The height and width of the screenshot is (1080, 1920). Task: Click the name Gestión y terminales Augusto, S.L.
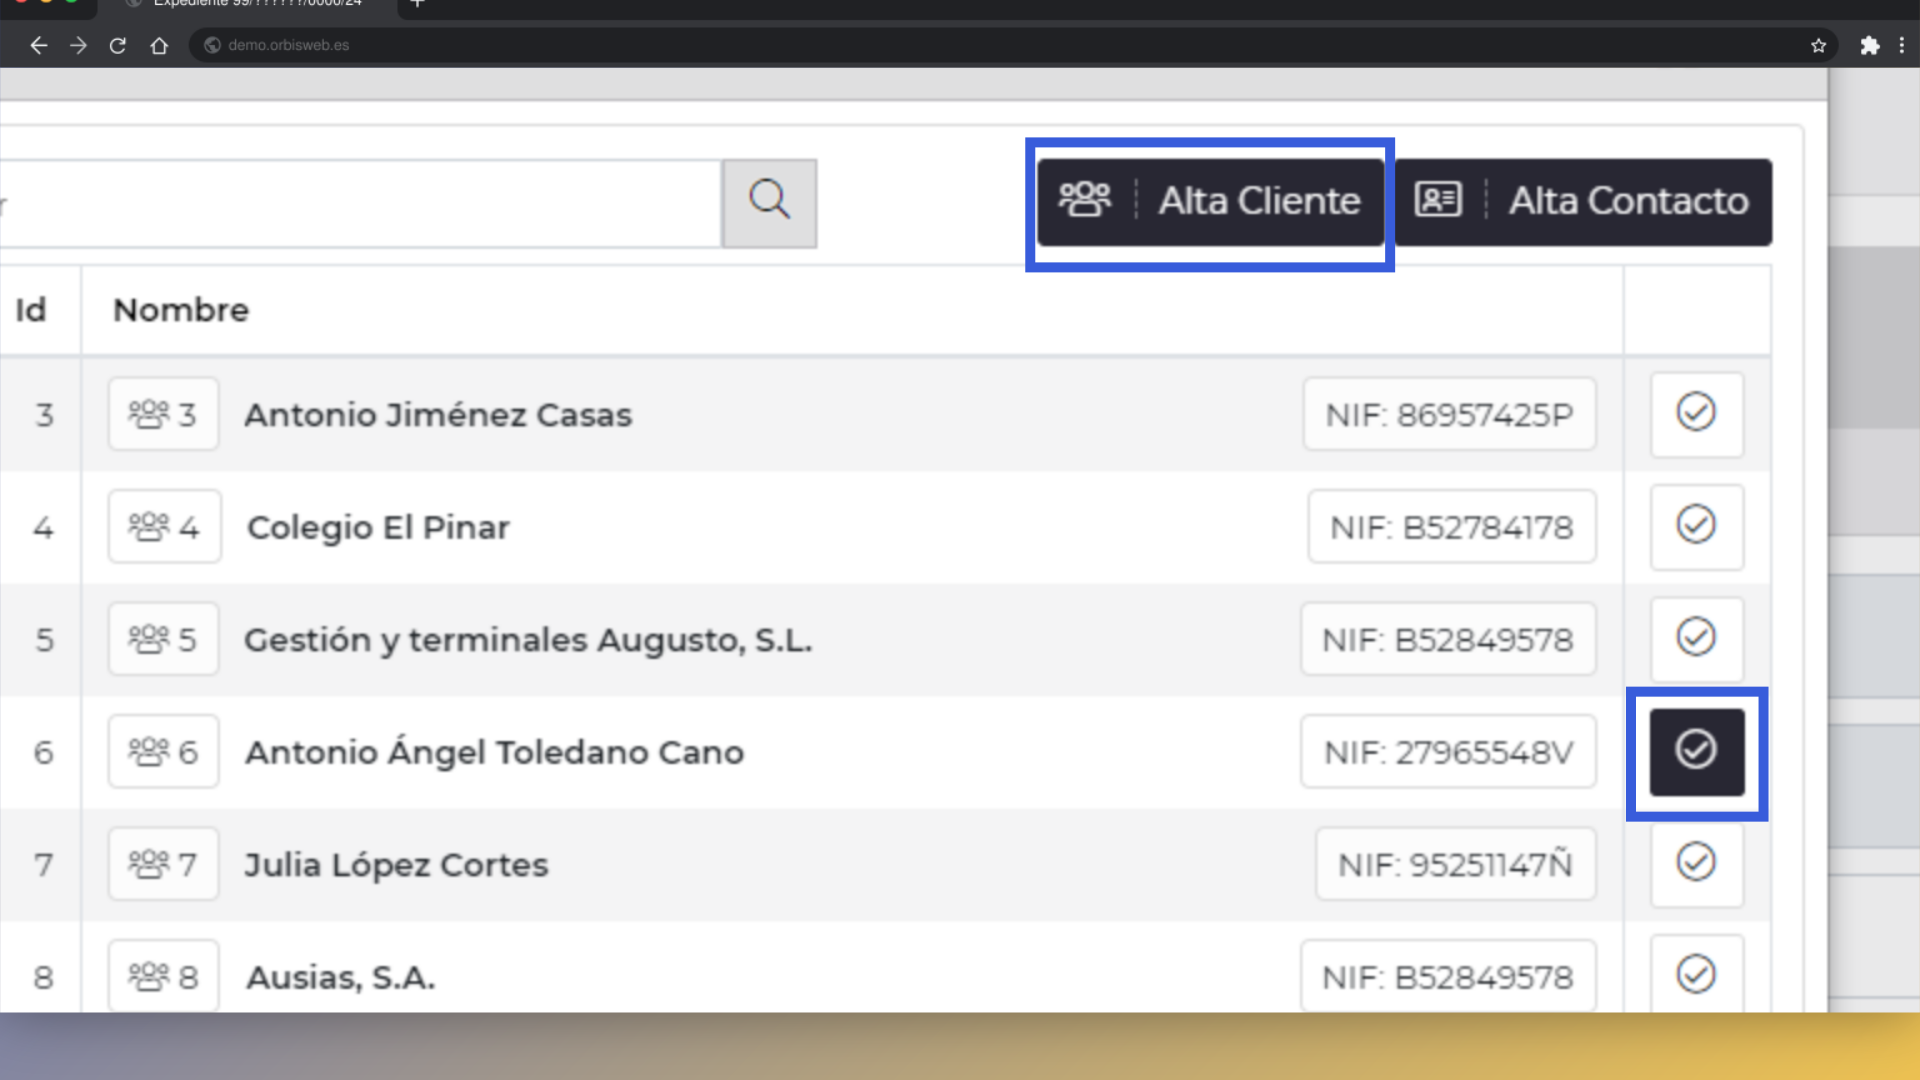528,640
